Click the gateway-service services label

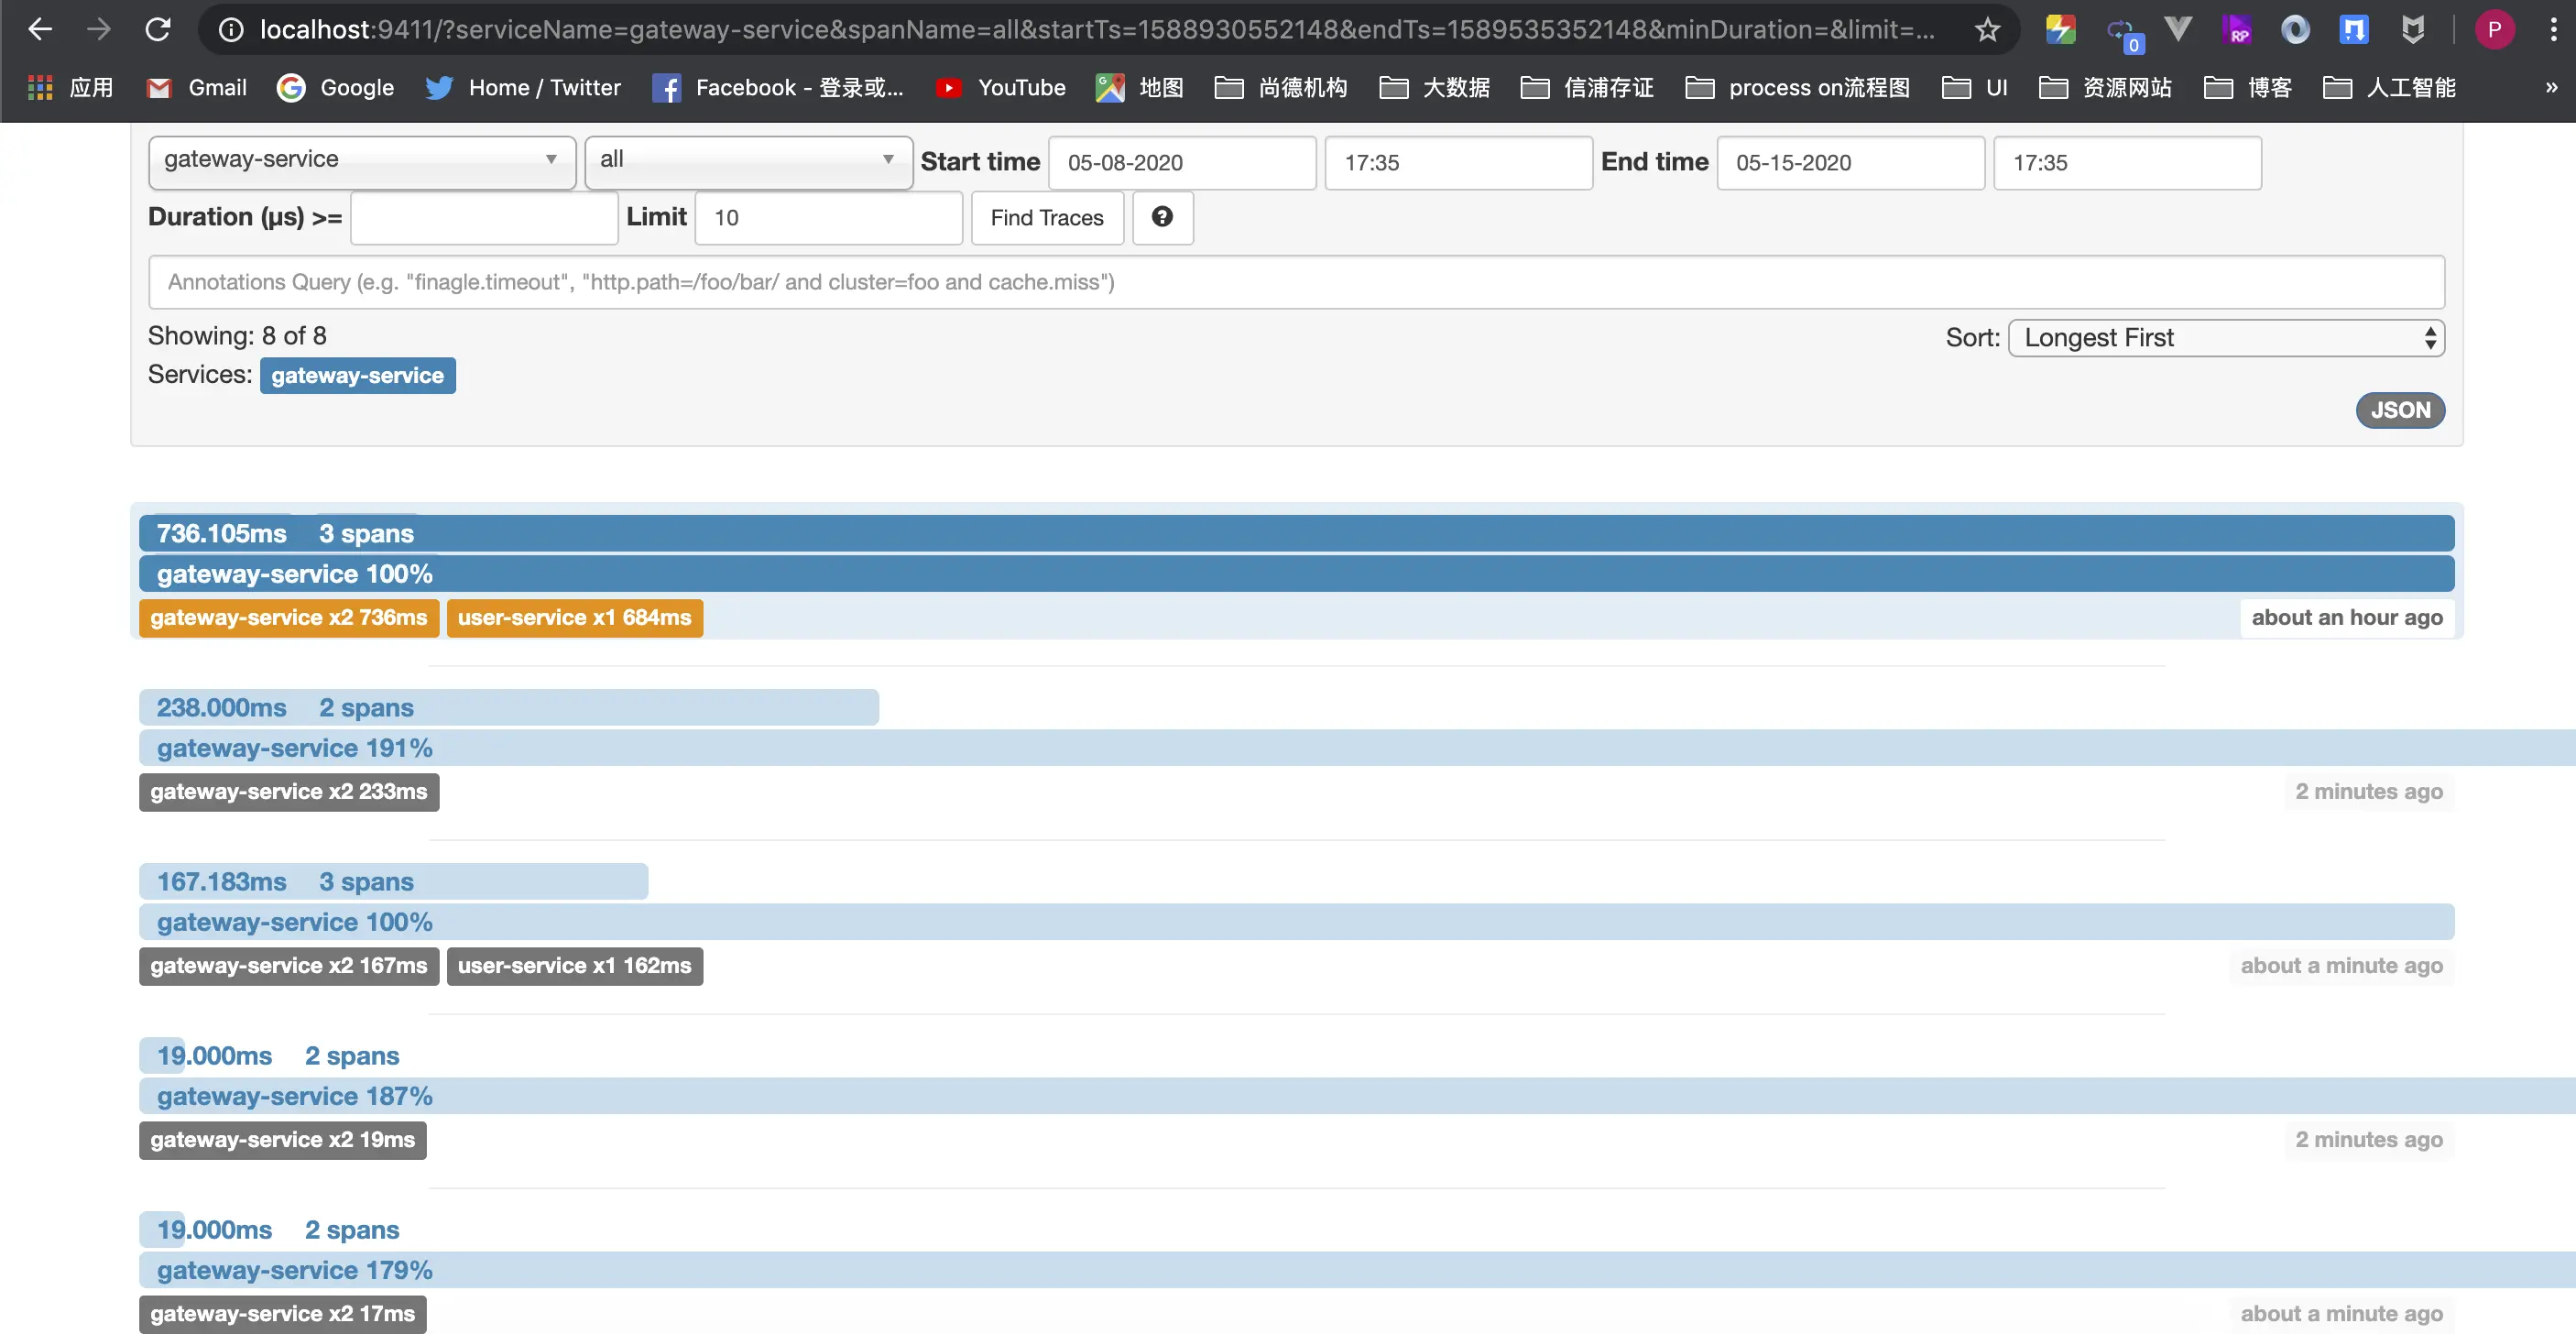357,376
